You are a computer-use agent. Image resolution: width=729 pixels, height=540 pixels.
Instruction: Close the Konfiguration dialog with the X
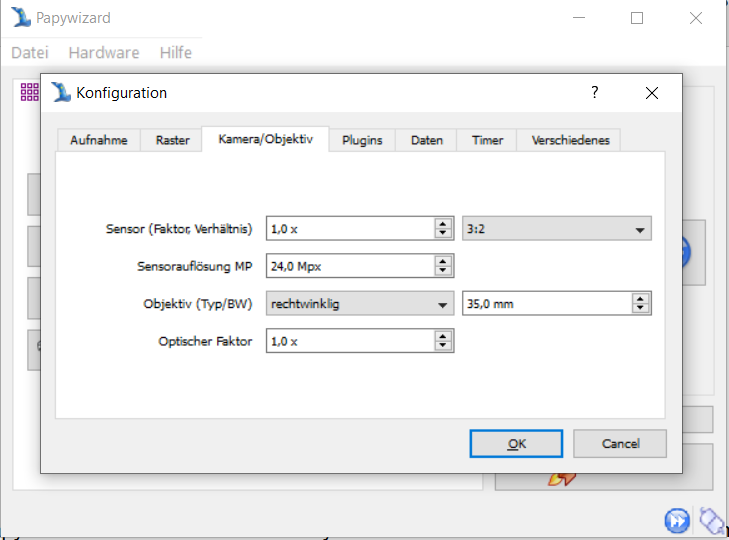[652, 93]
